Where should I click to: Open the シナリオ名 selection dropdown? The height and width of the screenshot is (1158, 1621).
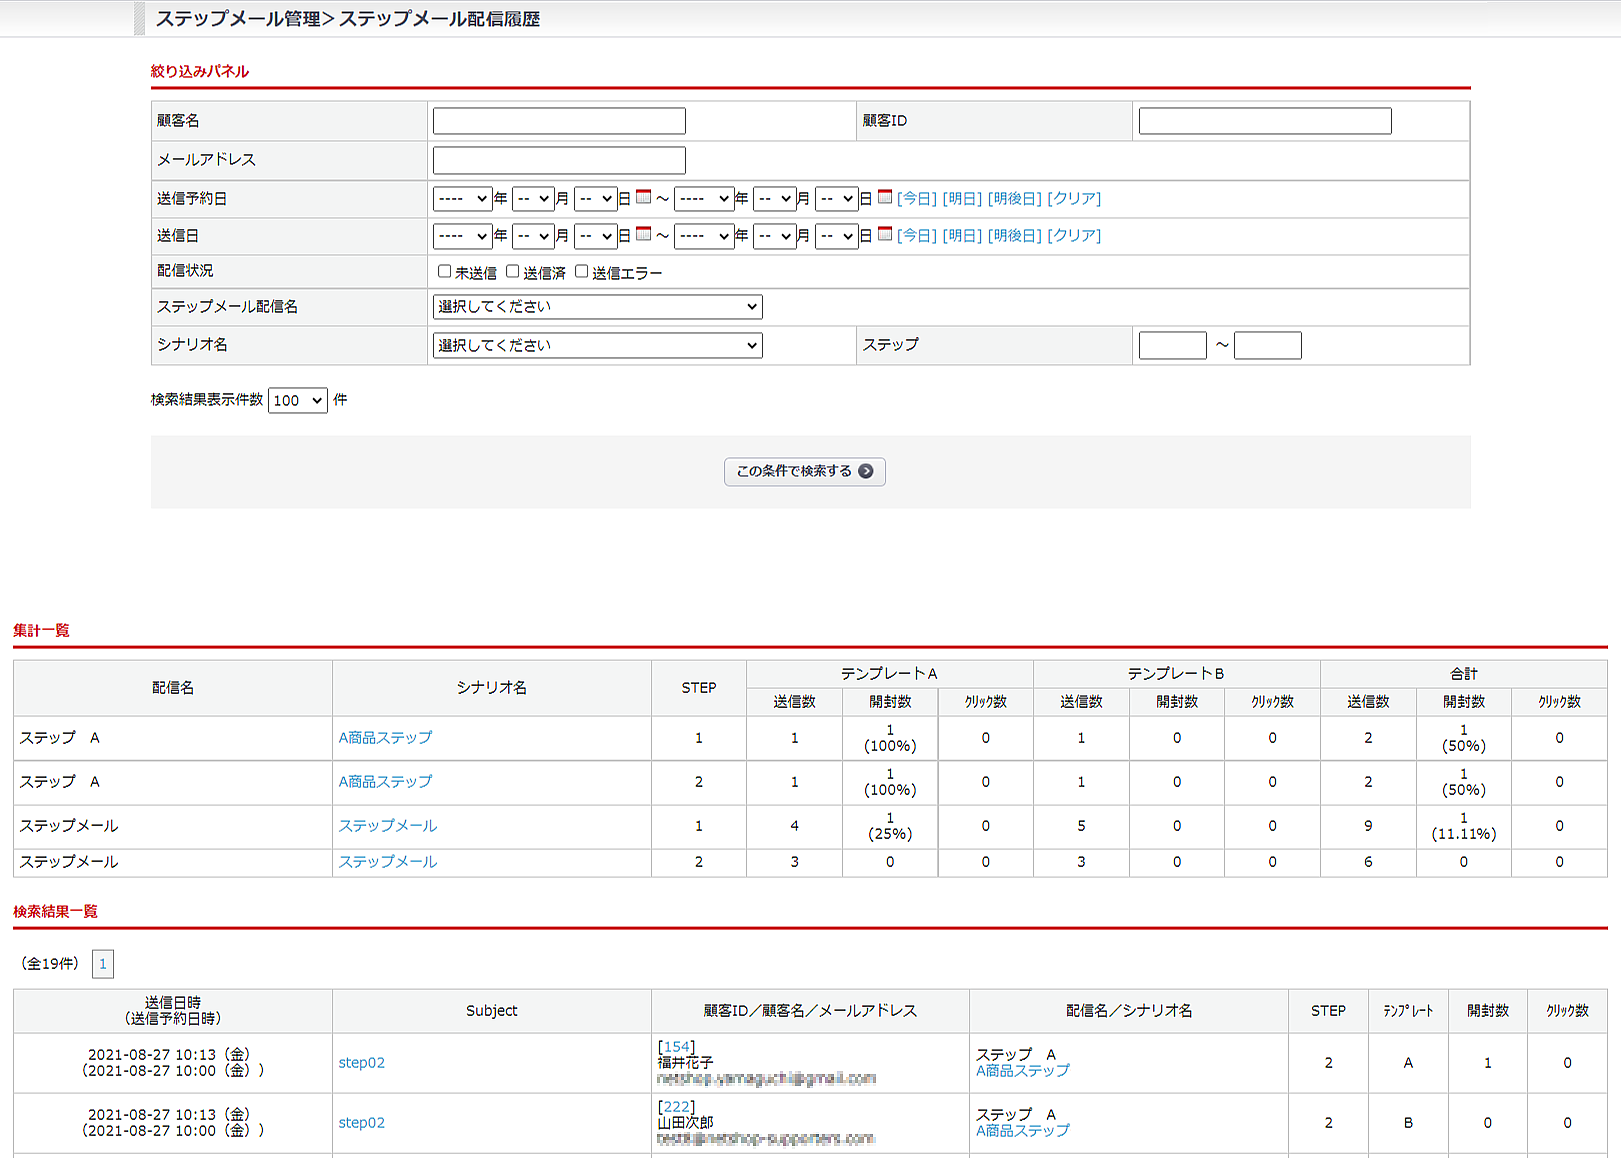pyautogui.click(x=597, y=345)
